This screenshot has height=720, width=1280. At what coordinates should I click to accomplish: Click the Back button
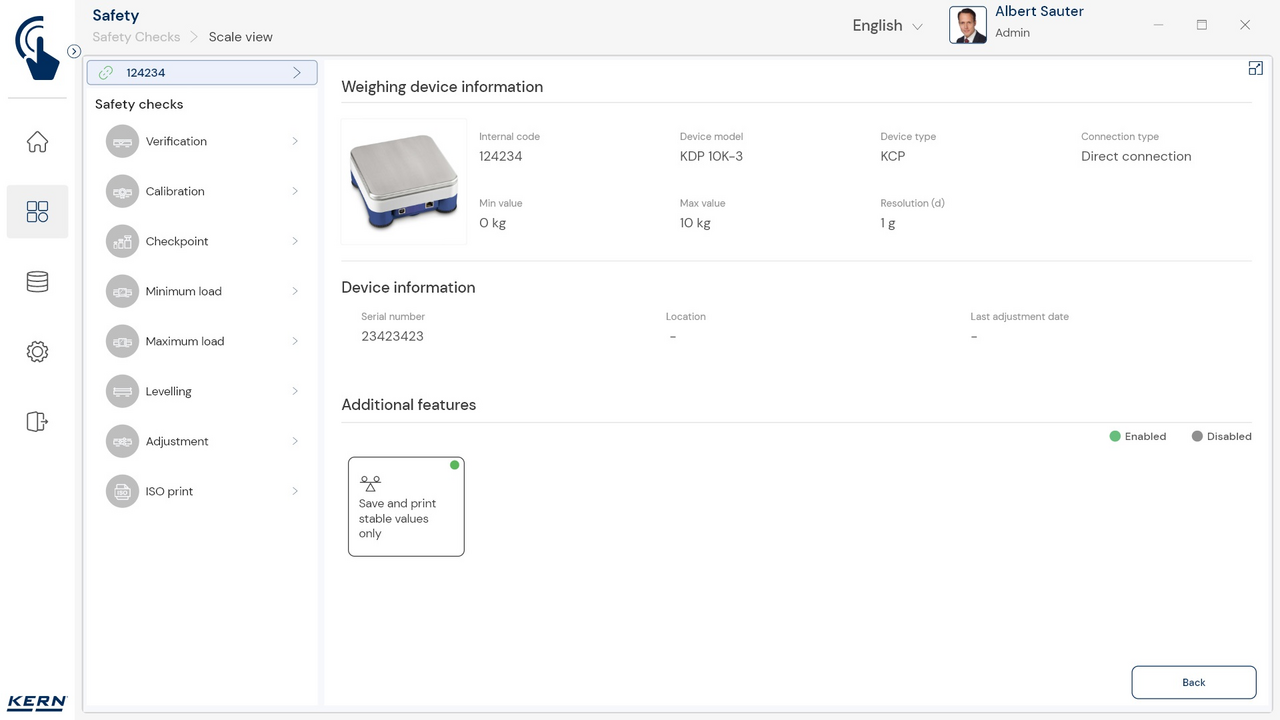(x=1193, y=682)
